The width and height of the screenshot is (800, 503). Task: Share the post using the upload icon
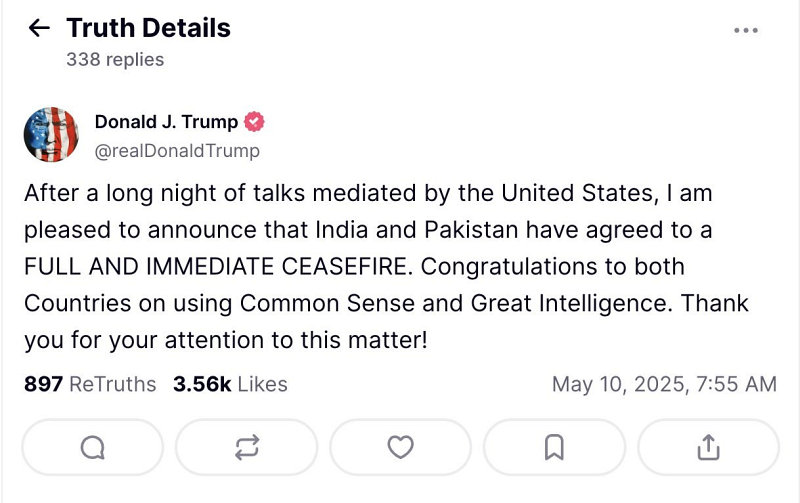point(708,447)
